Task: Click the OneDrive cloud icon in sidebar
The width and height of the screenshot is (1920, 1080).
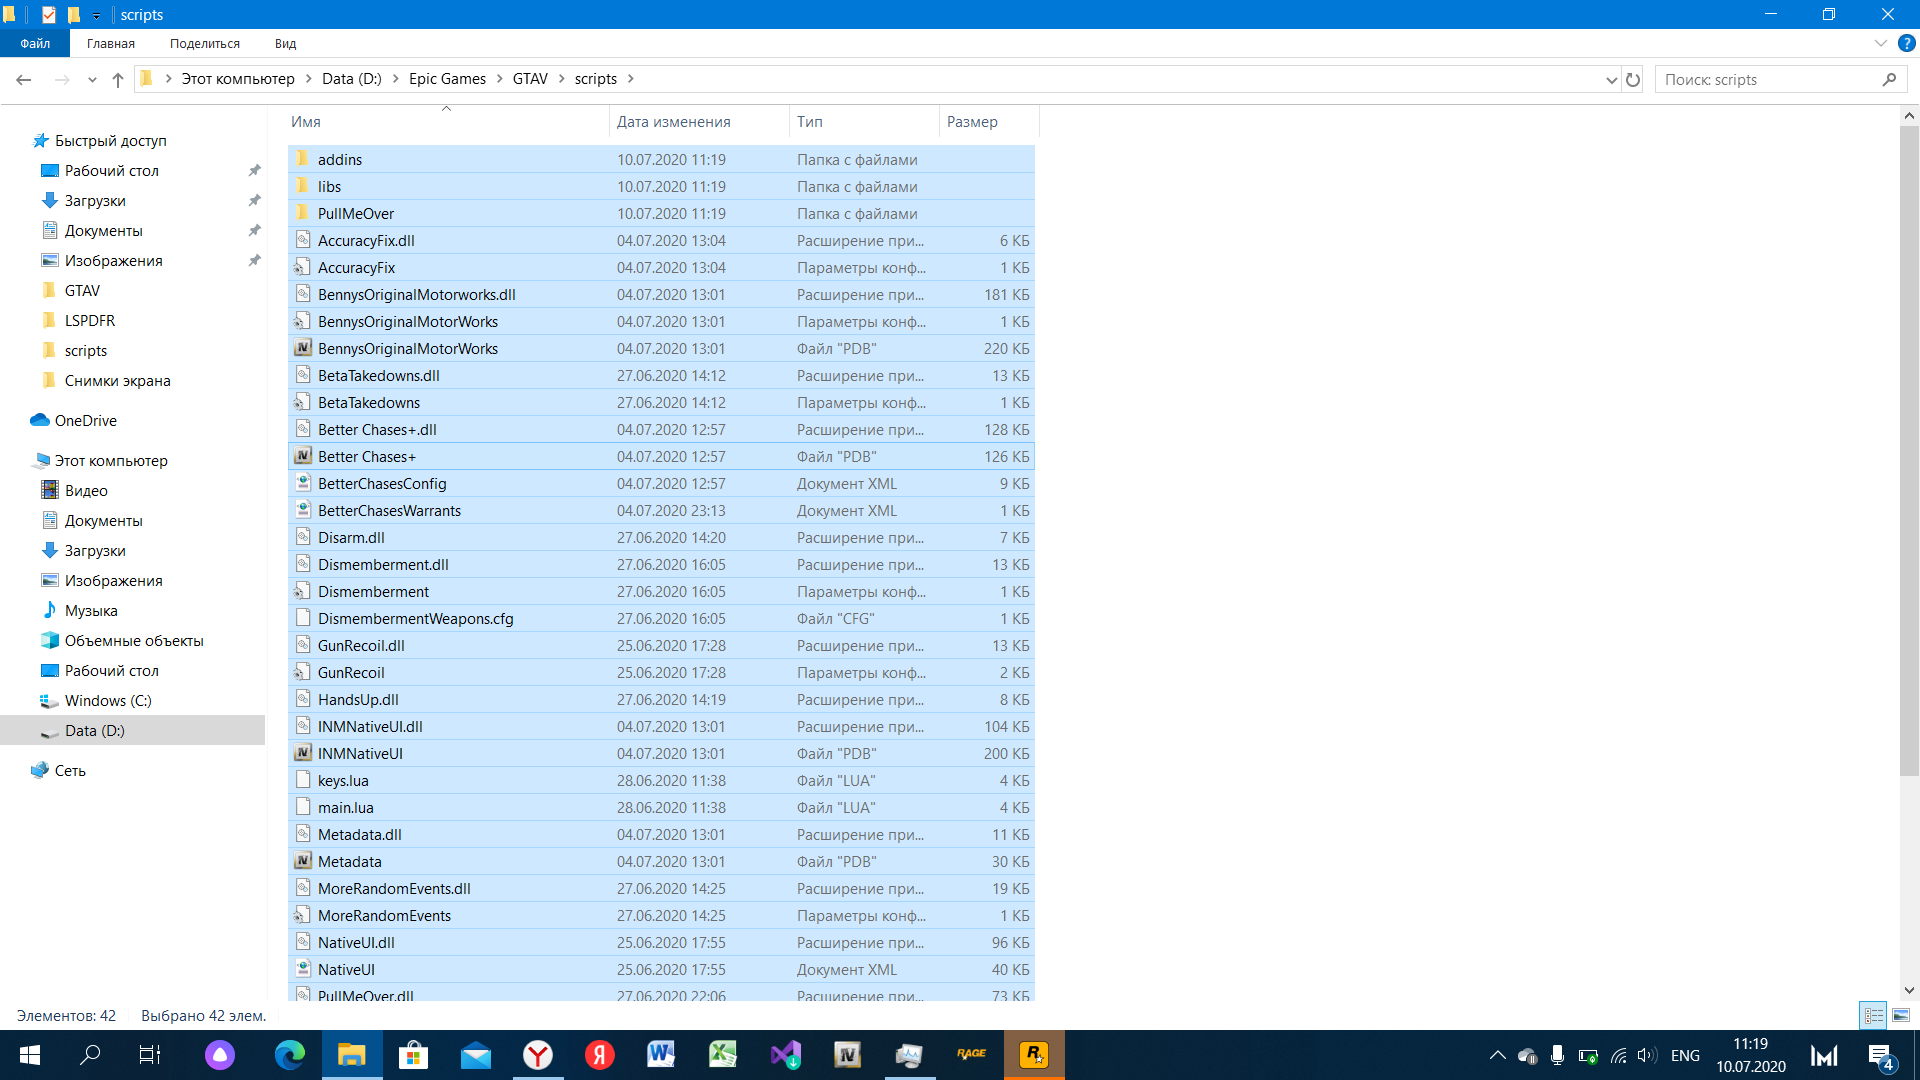Action: click(40, 421)
